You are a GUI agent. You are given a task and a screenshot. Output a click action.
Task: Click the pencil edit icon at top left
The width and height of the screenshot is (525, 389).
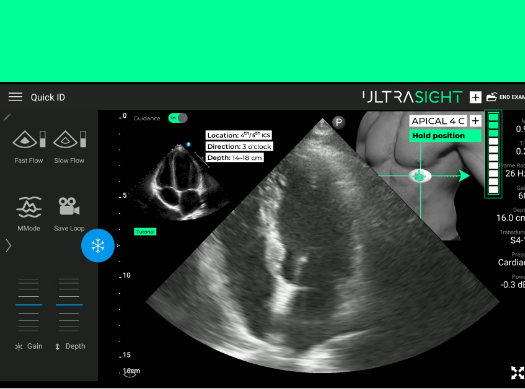point(7,117)
